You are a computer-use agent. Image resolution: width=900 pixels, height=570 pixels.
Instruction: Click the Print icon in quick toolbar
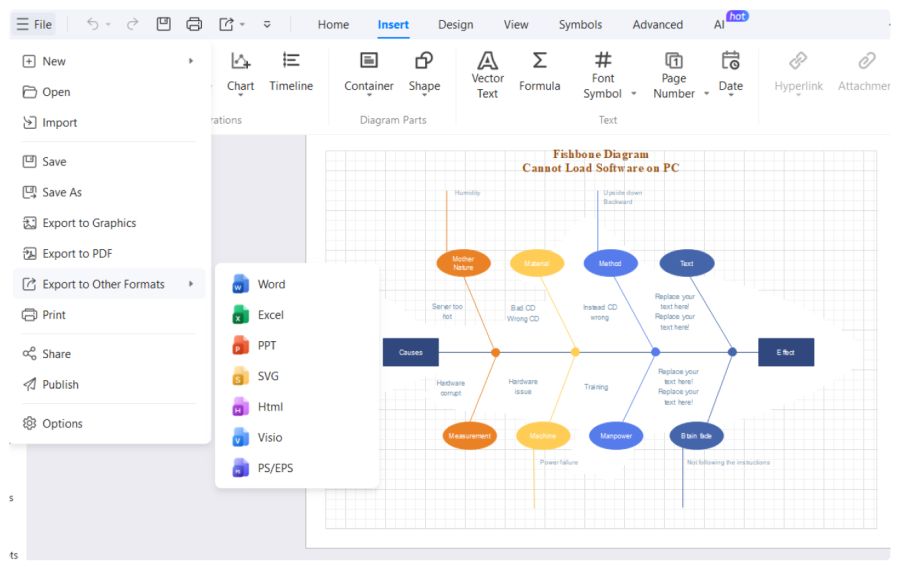coord(194,24)
